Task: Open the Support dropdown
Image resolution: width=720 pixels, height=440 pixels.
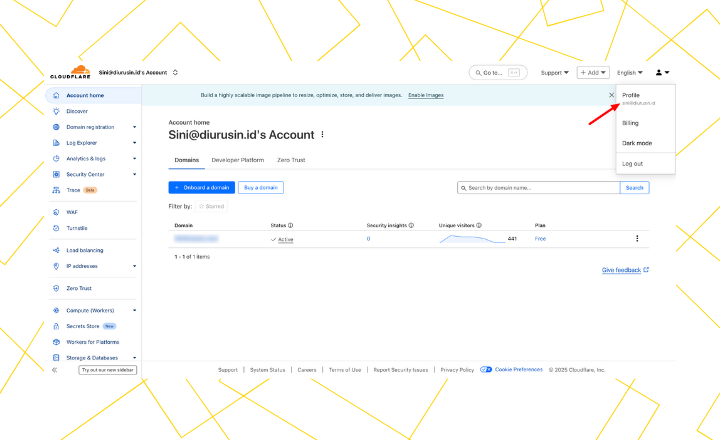Action: point(555,73)
